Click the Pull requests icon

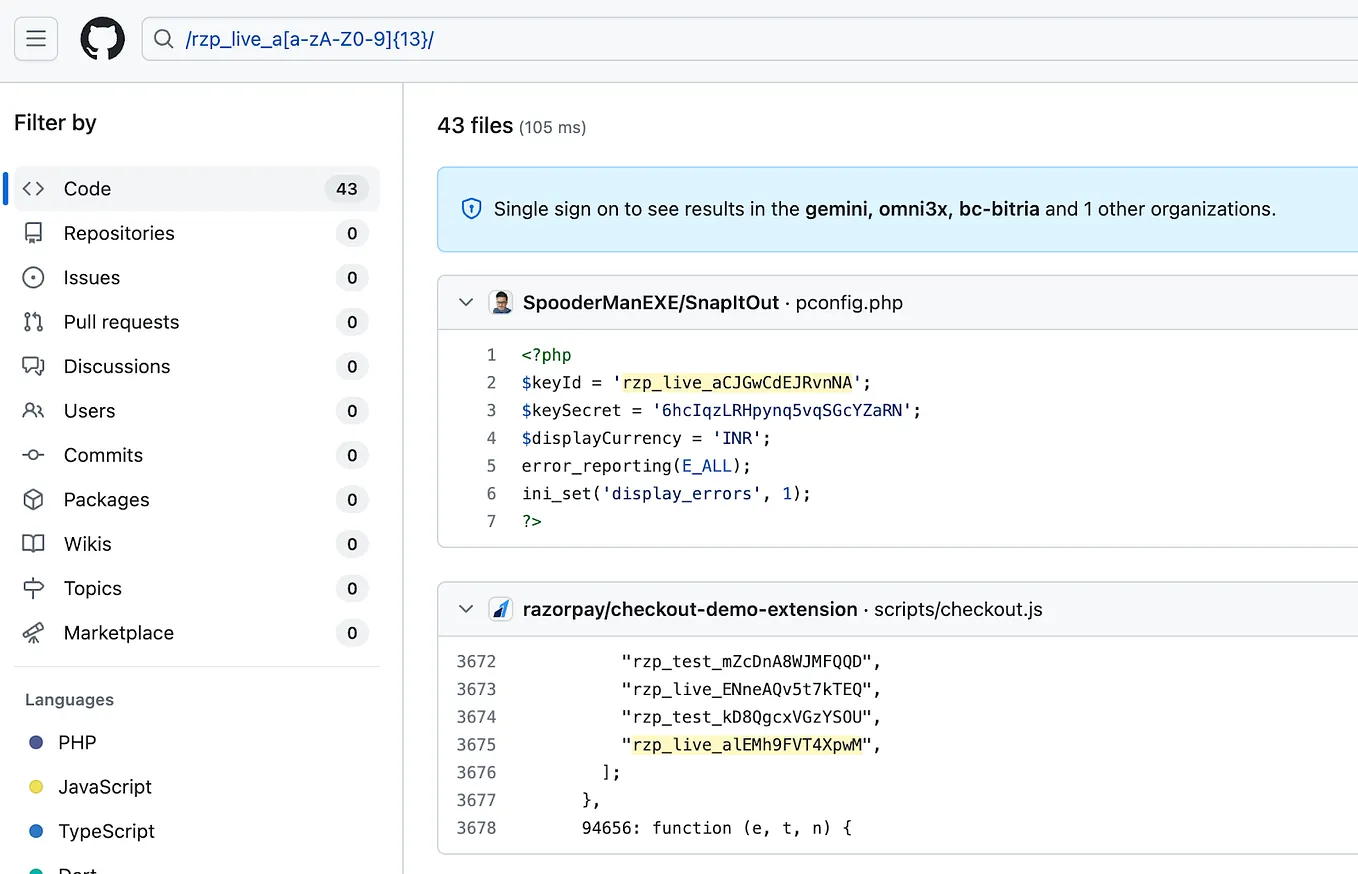(31, 321)
